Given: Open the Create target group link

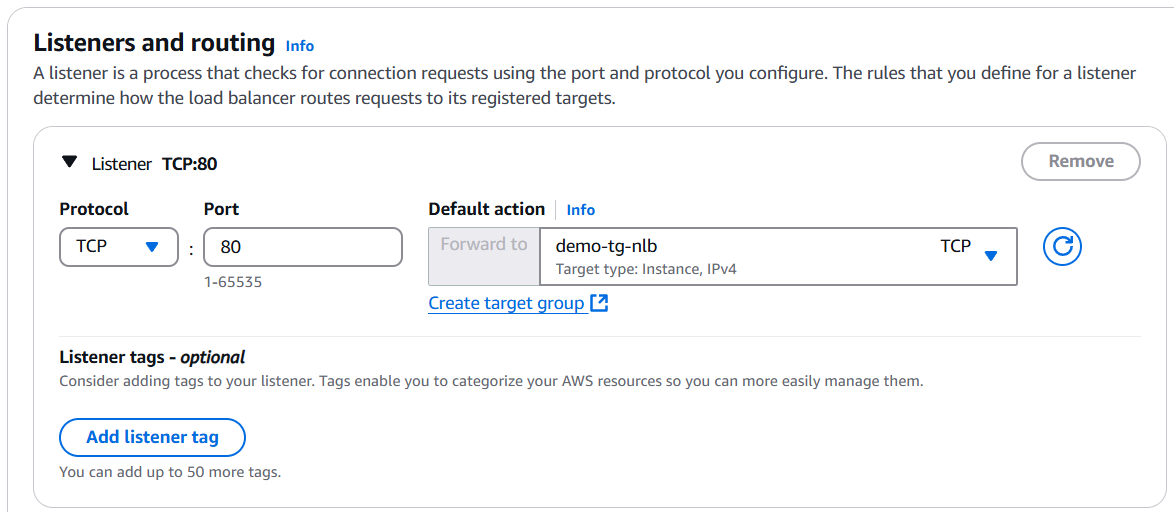Looking at the screenshot, I should (x=506, y=303).
